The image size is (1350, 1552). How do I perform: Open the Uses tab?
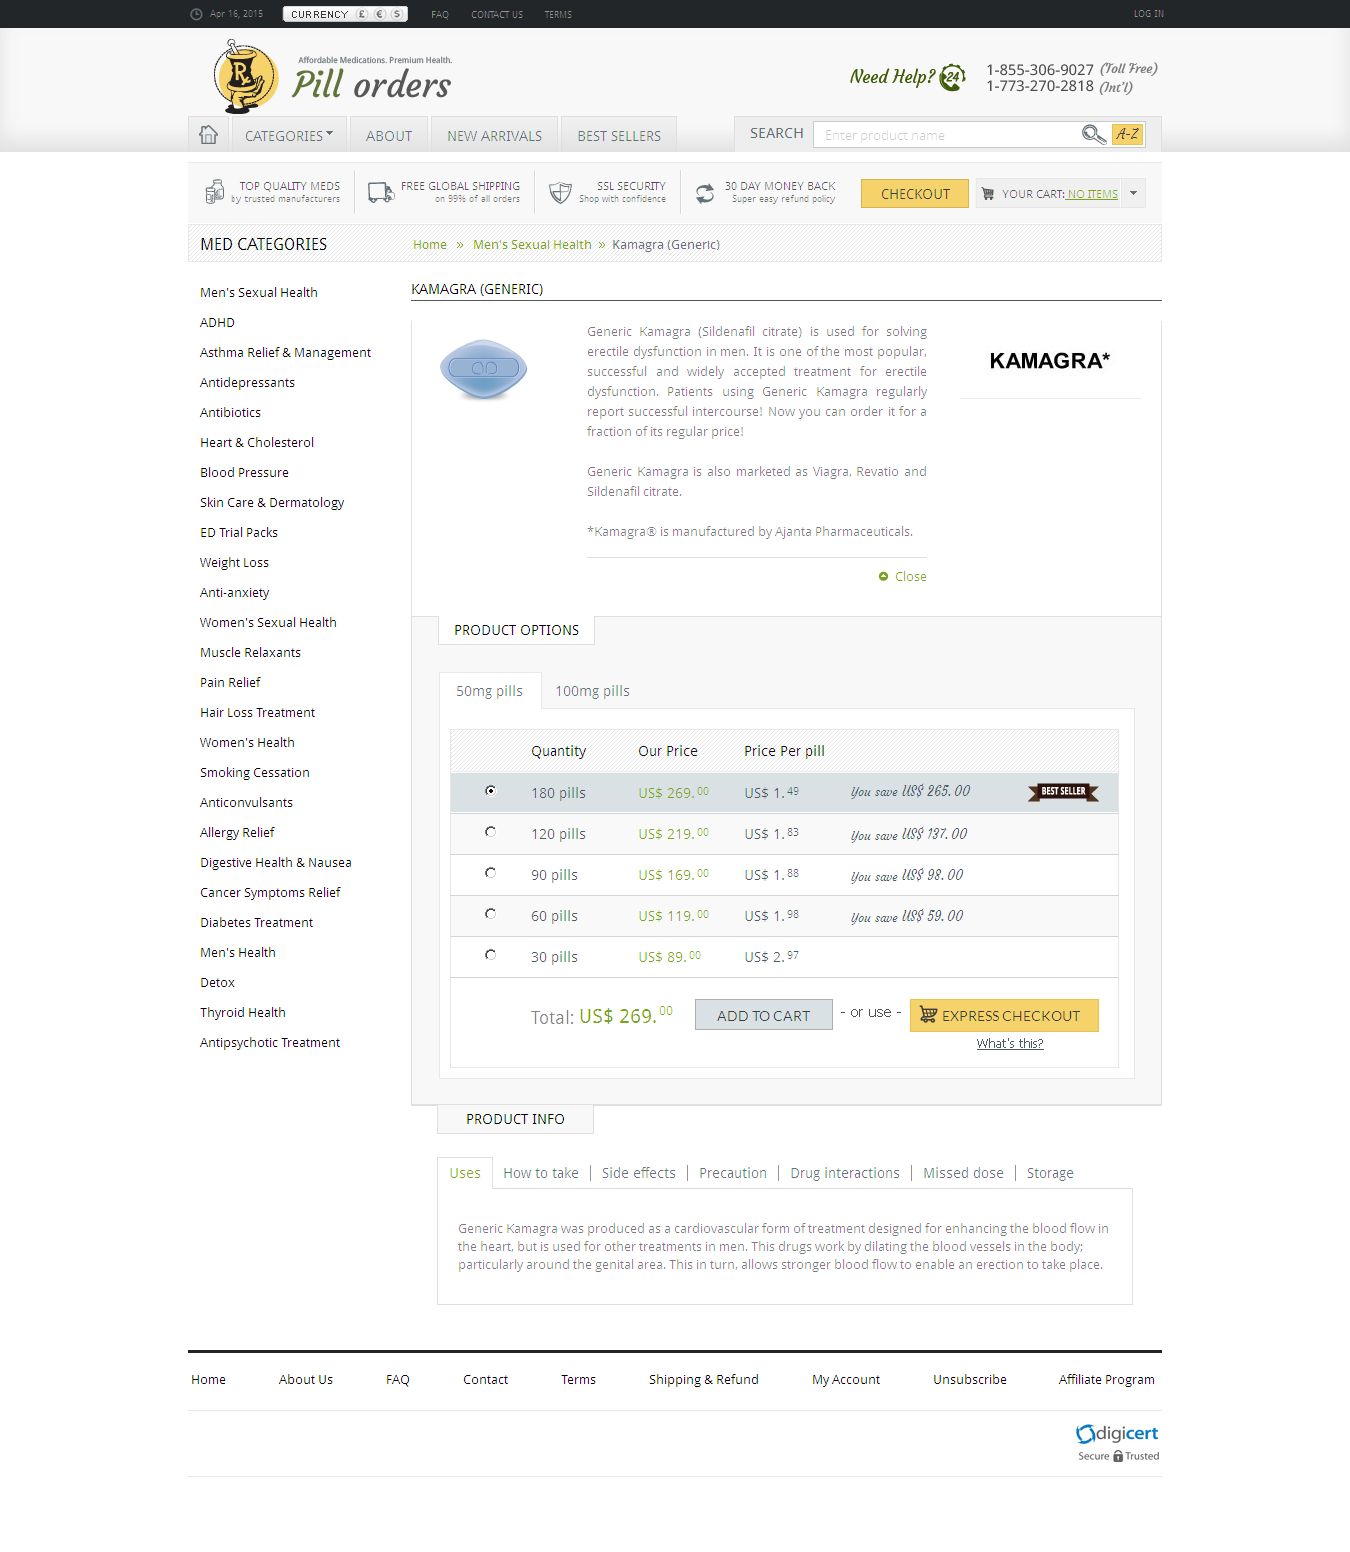coord(464,1173)
